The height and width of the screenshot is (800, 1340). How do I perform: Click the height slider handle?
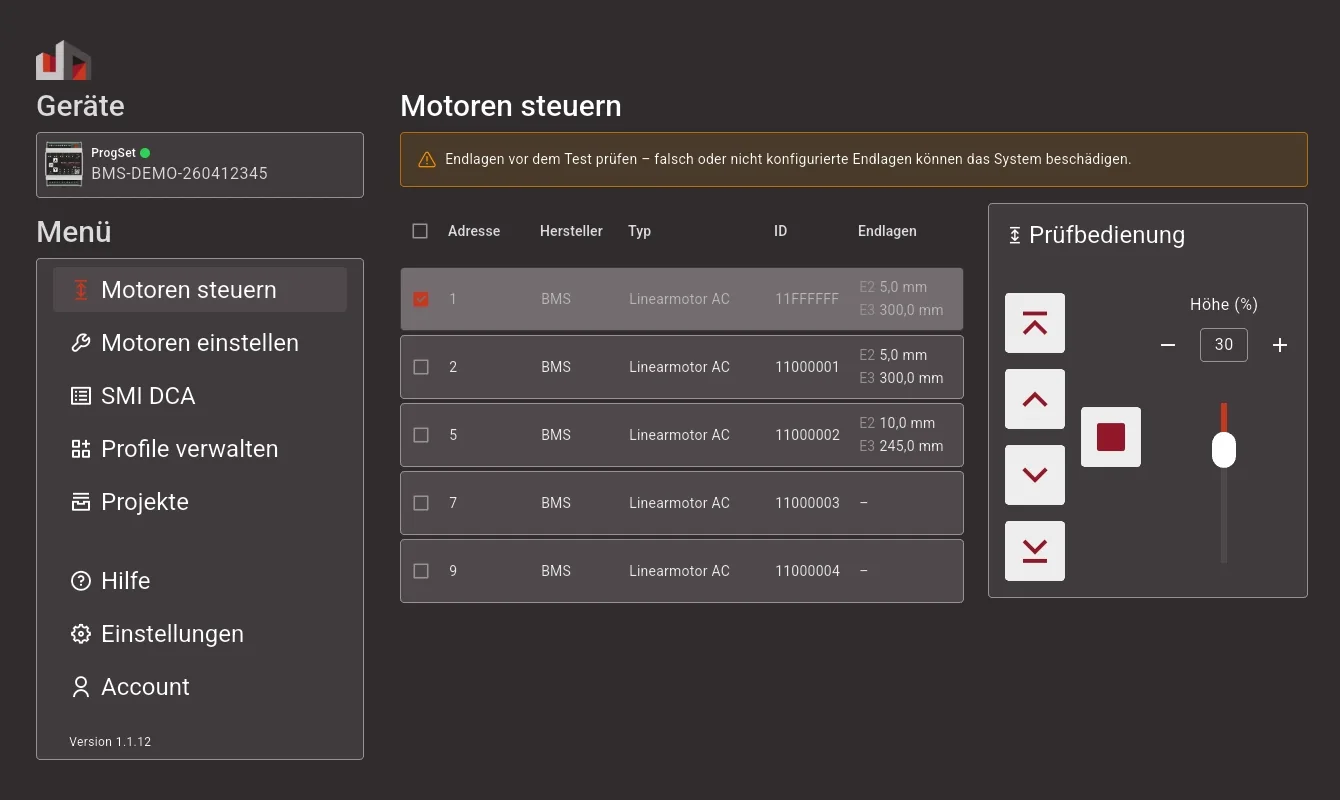coord(1224,449)
